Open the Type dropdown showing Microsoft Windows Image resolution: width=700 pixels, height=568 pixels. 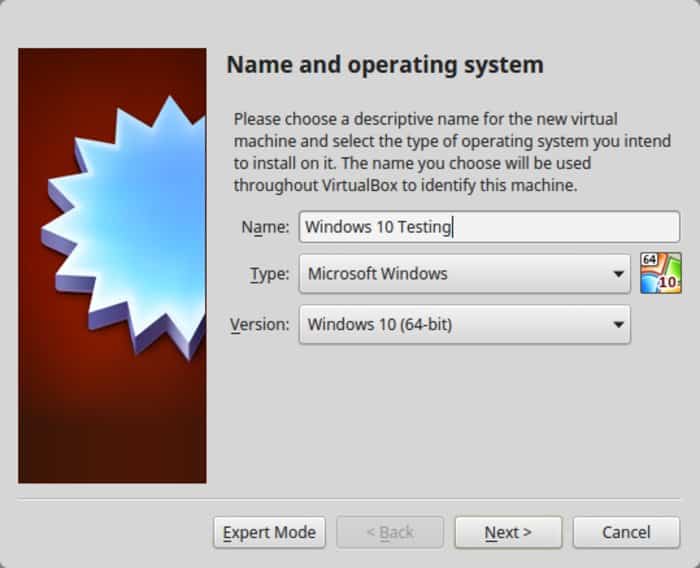click(x=465, y=274)
